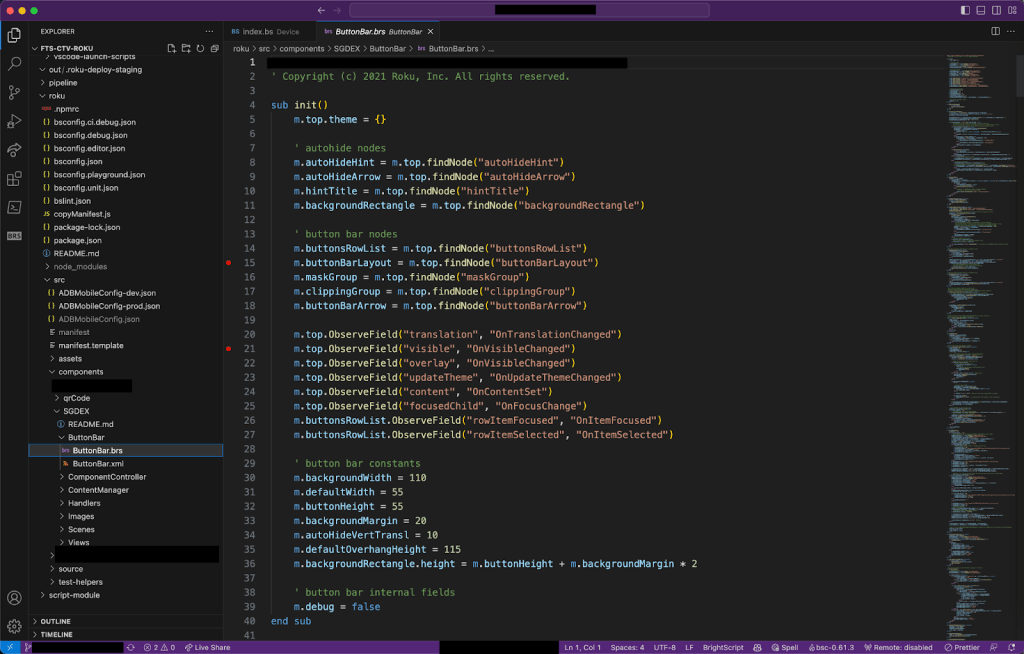Open the Manage settings gear icon
Viewport: 1024px width, 654px height.
tap(14, 626)
